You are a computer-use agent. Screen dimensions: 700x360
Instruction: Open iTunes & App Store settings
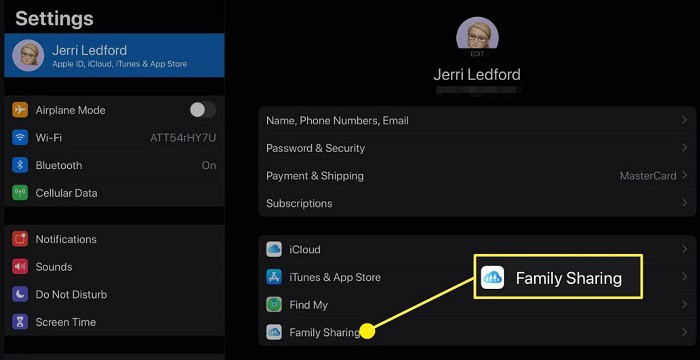tap(477, 277)
